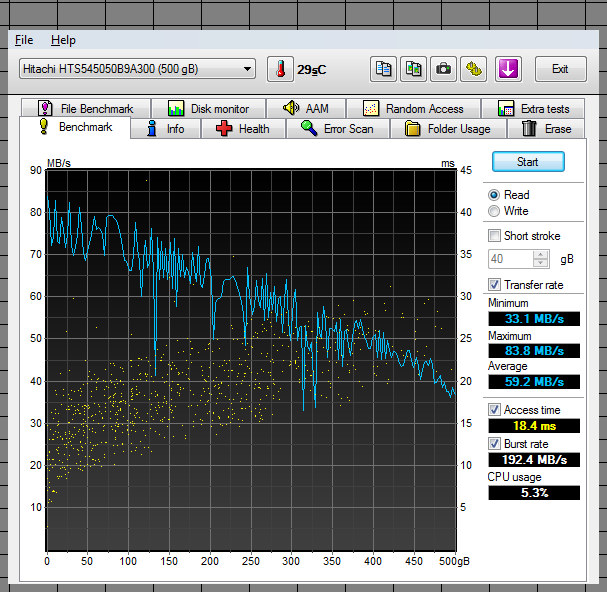Open the options wrench icon
The height and width of the screenshot is (592, 607).
(x=473, y=69)
